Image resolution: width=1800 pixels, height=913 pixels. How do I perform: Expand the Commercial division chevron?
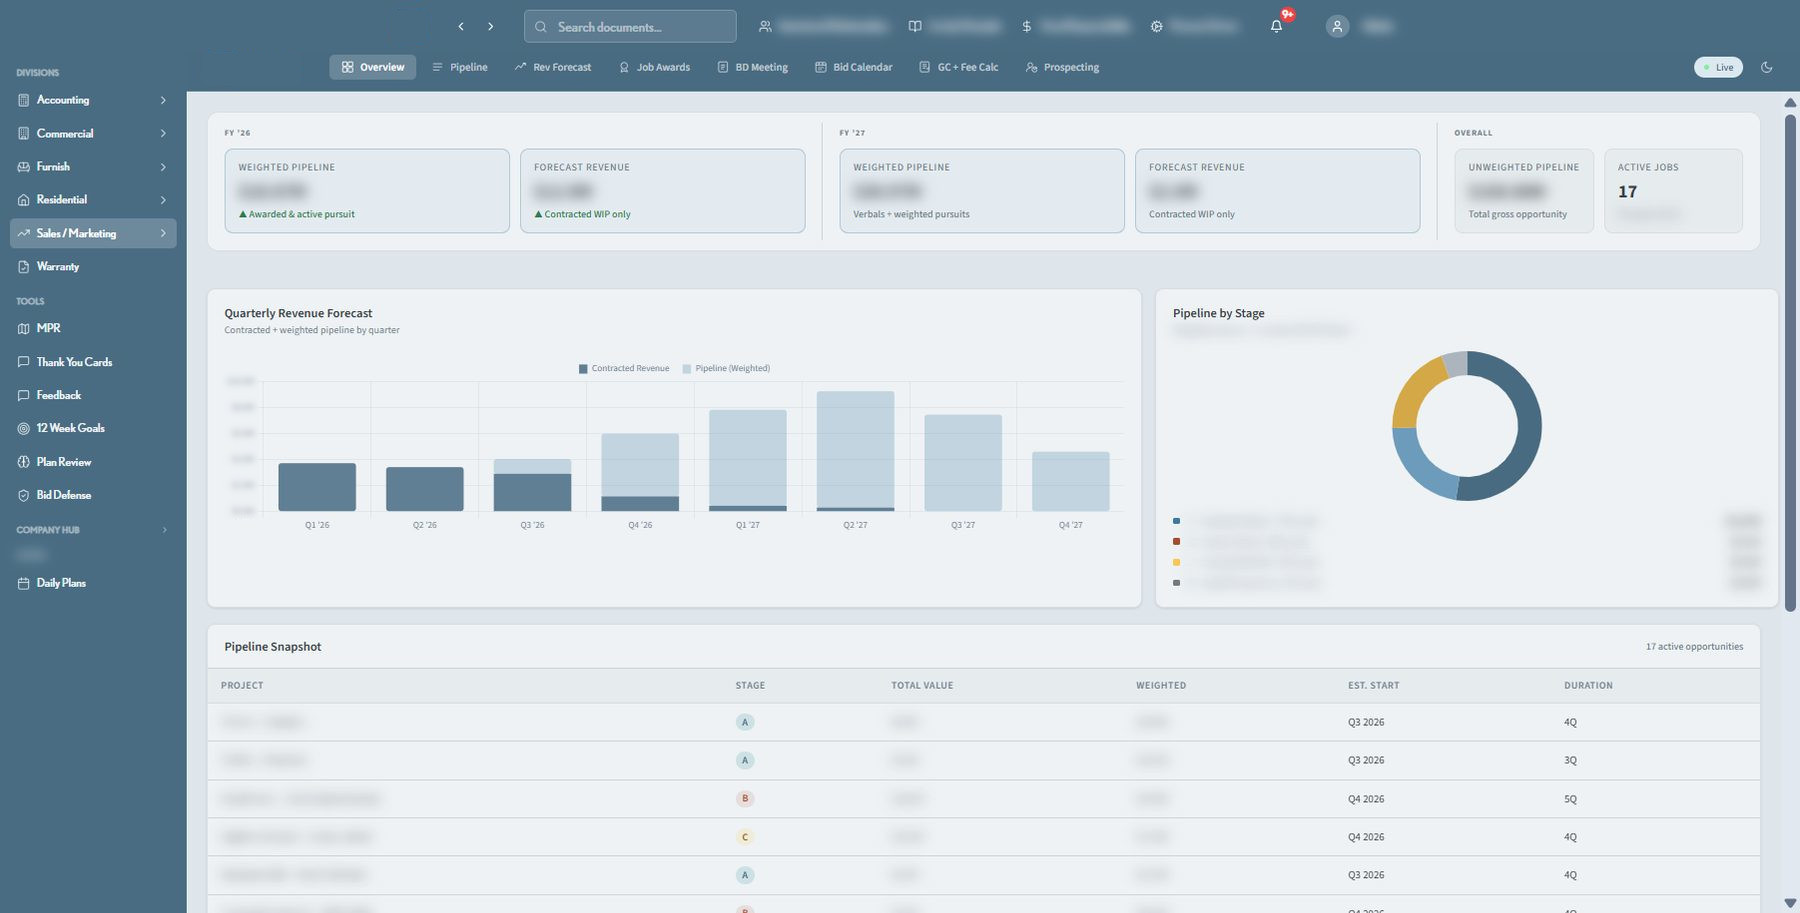pos(163,133)
